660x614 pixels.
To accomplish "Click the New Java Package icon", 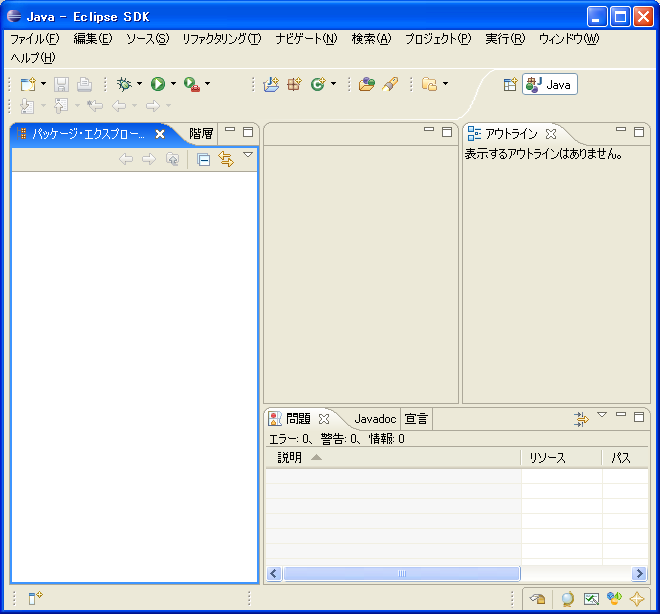I will click(271, 85).
